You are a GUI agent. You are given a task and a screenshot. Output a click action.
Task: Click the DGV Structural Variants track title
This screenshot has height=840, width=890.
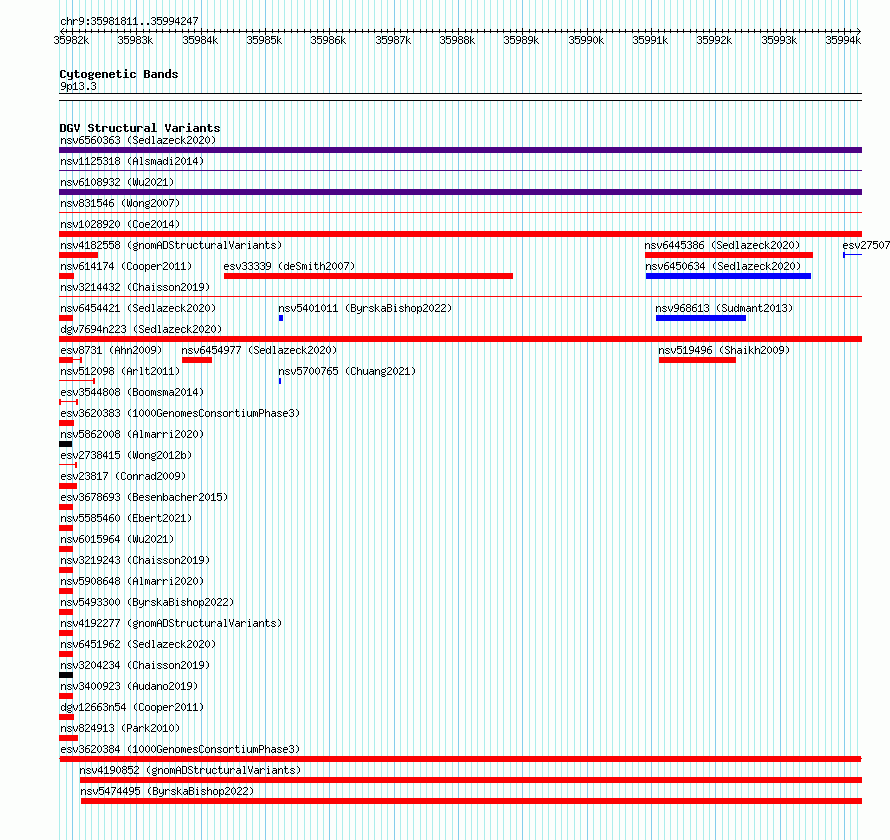(x=140, y=128)
